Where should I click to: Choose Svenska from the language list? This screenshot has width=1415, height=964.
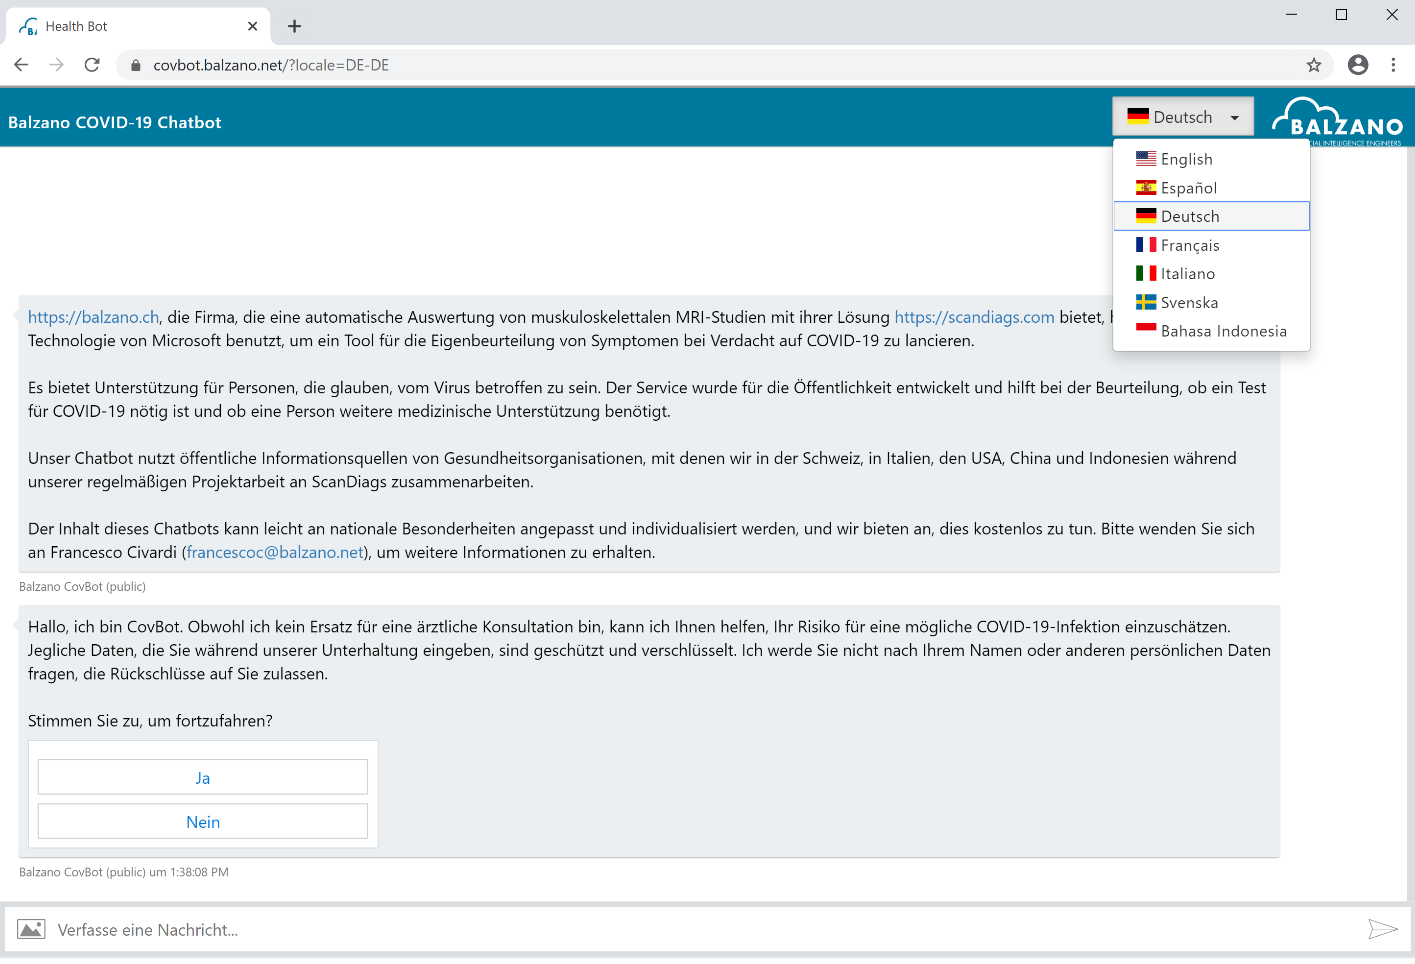click(x=1211, y=302)
